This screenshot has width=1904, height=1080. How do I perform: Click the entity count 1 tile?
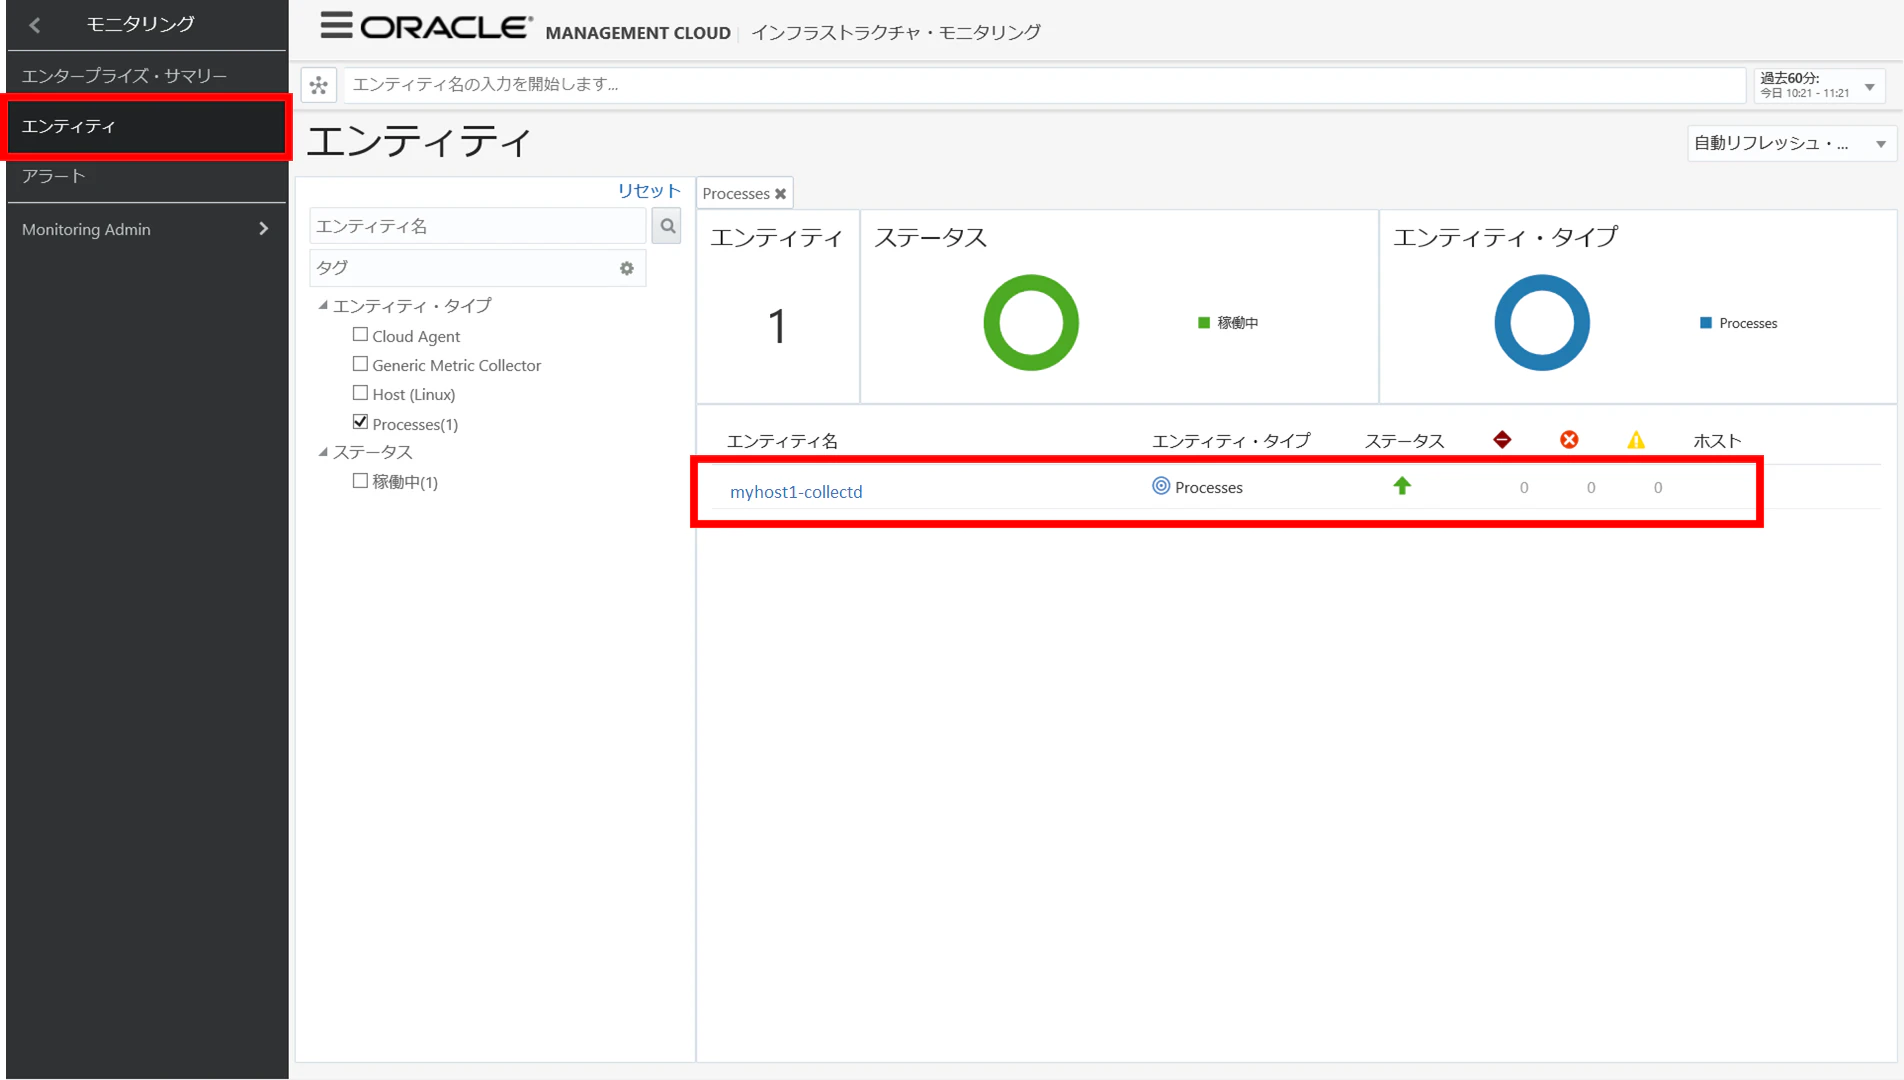click(x=778, y=308)
